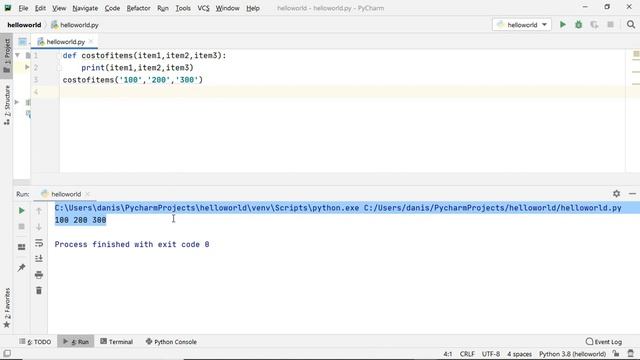
Task: Close the helloworld.py editor tab
Action: tap(91, 41)
